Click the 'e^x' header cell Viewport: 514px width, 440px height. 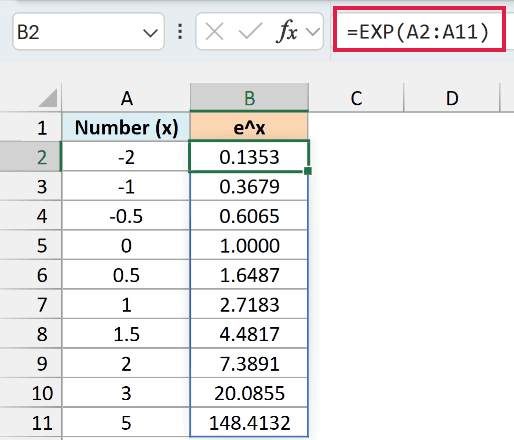[249, 127]
